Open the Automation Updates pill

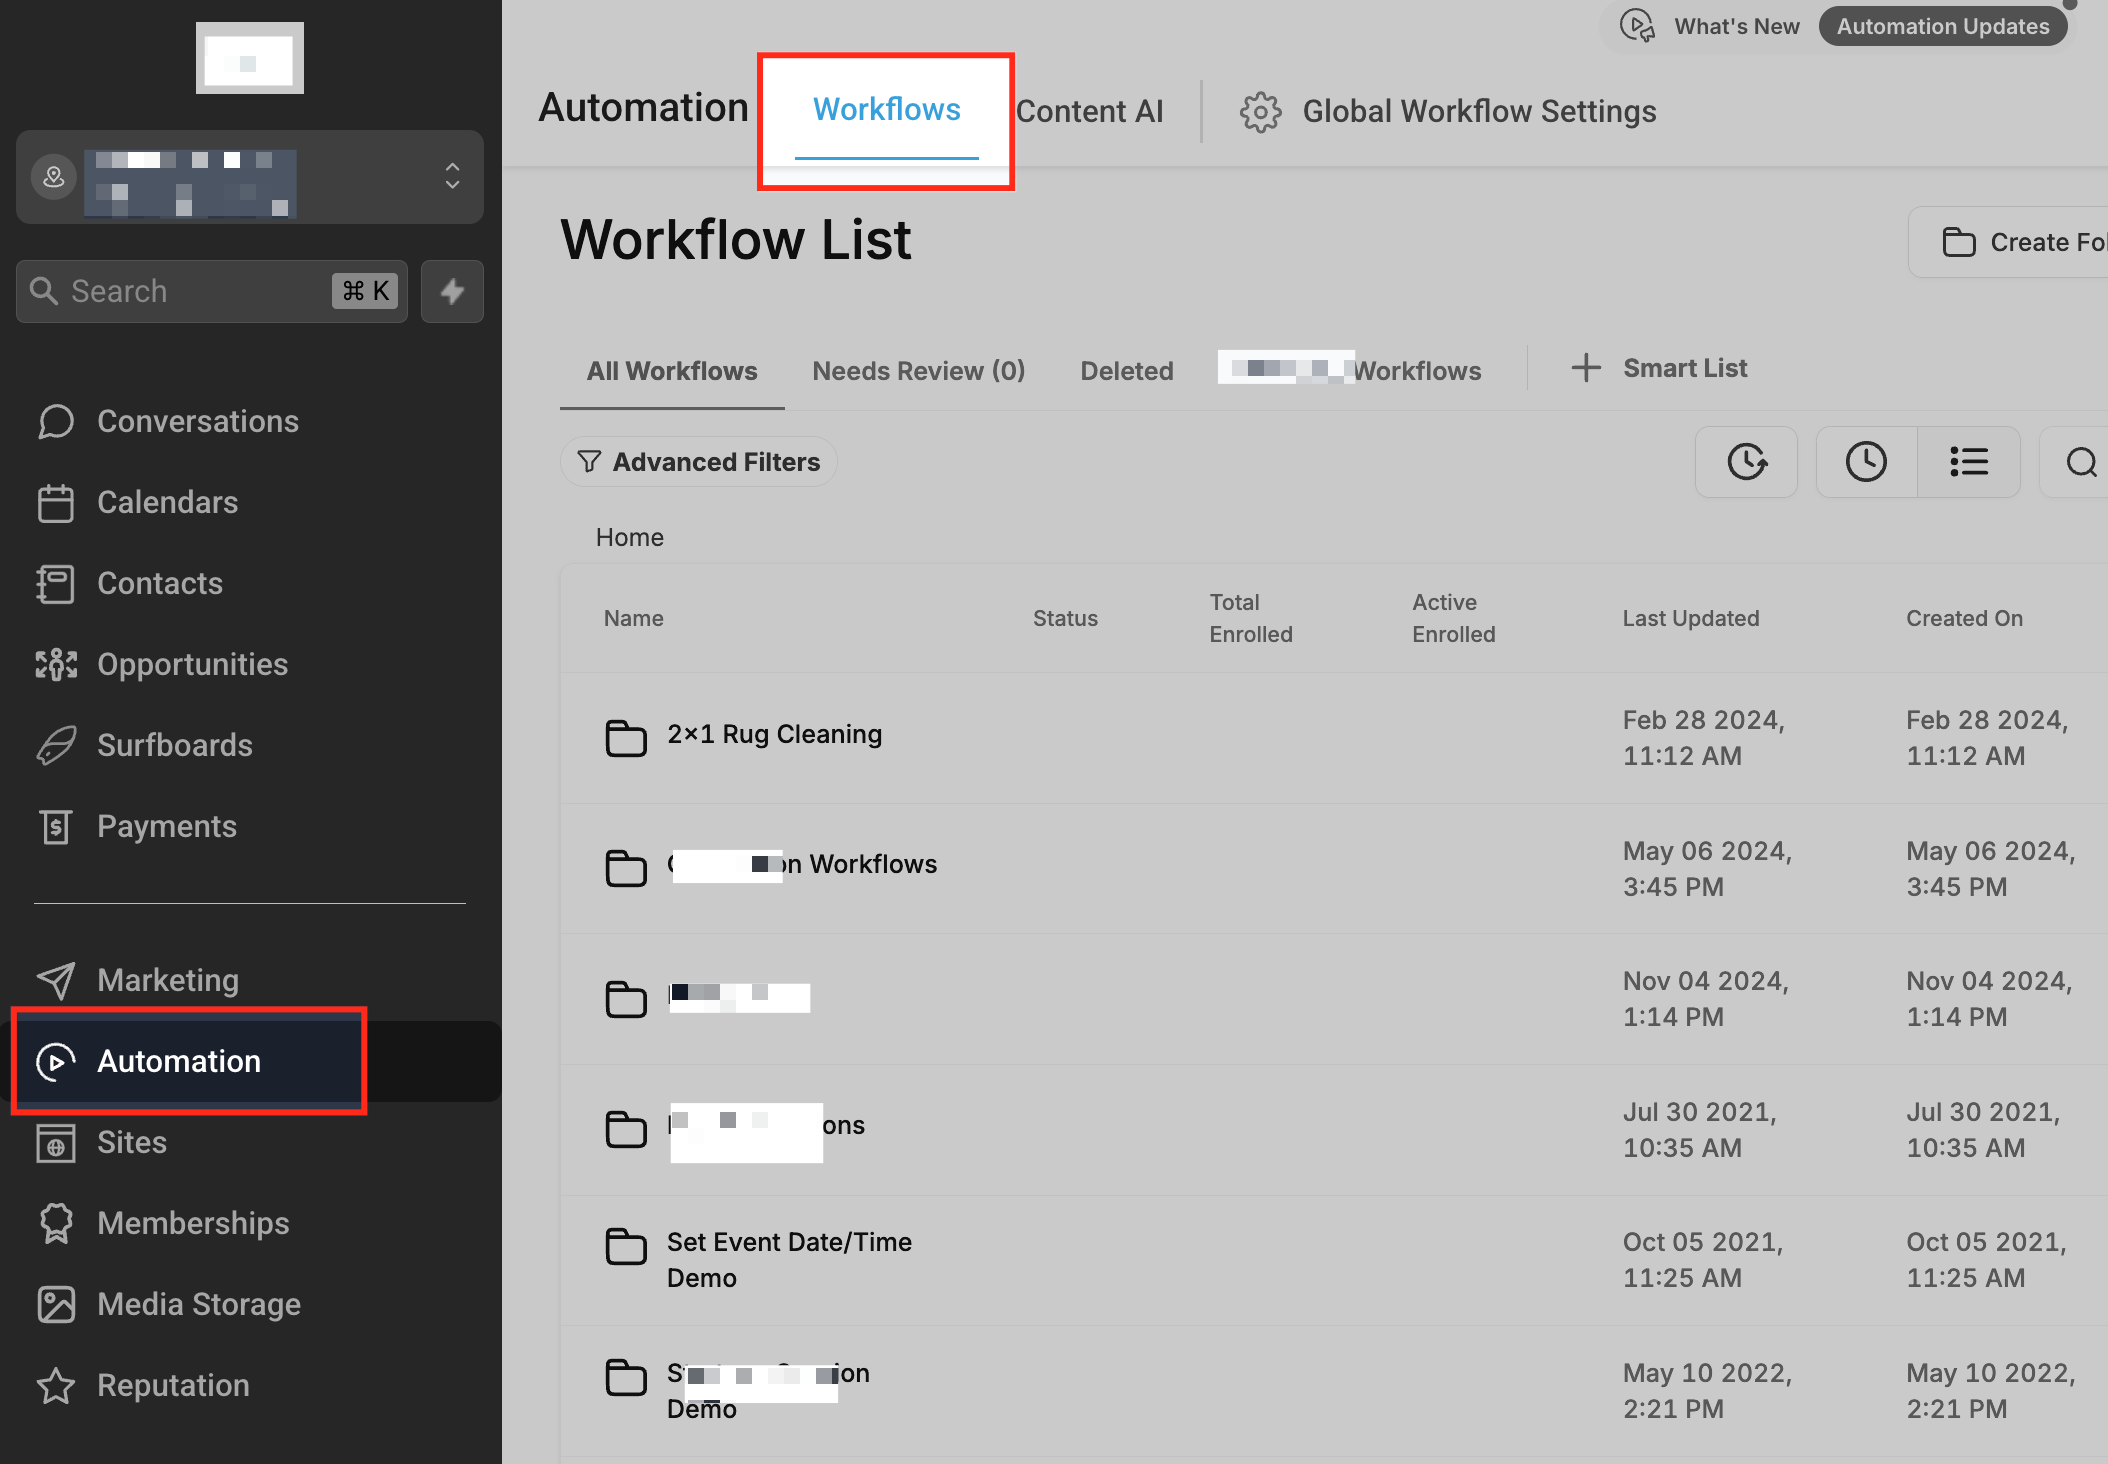1942,26
